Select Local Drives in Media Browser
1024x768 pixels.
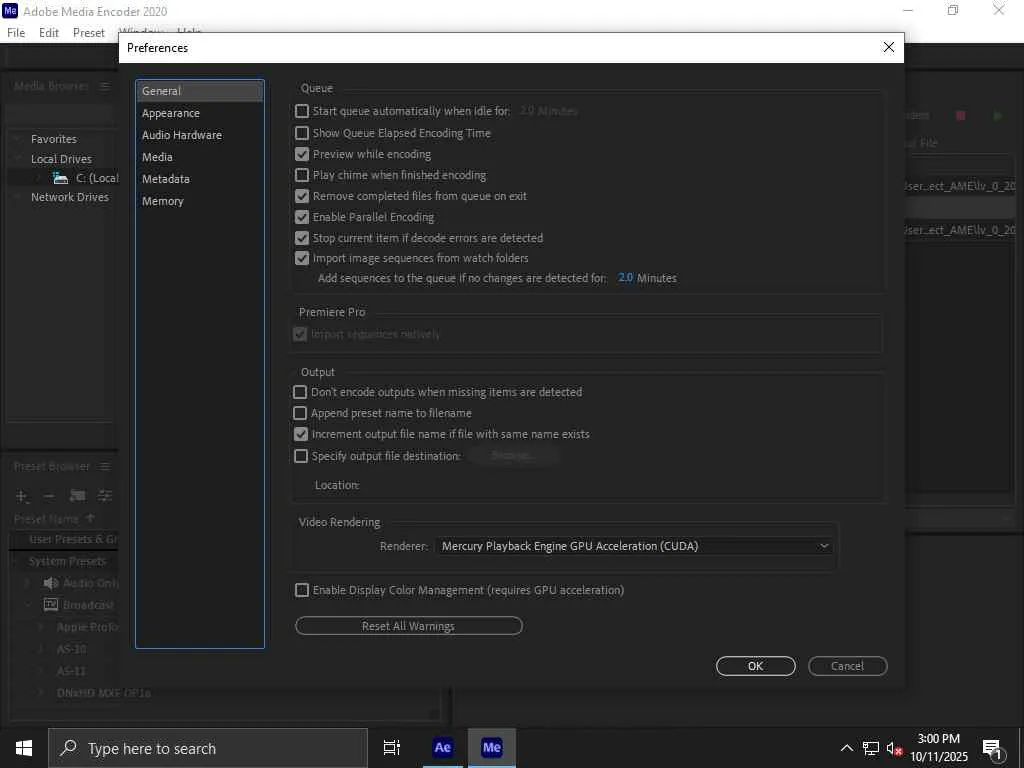pos(61,159)
